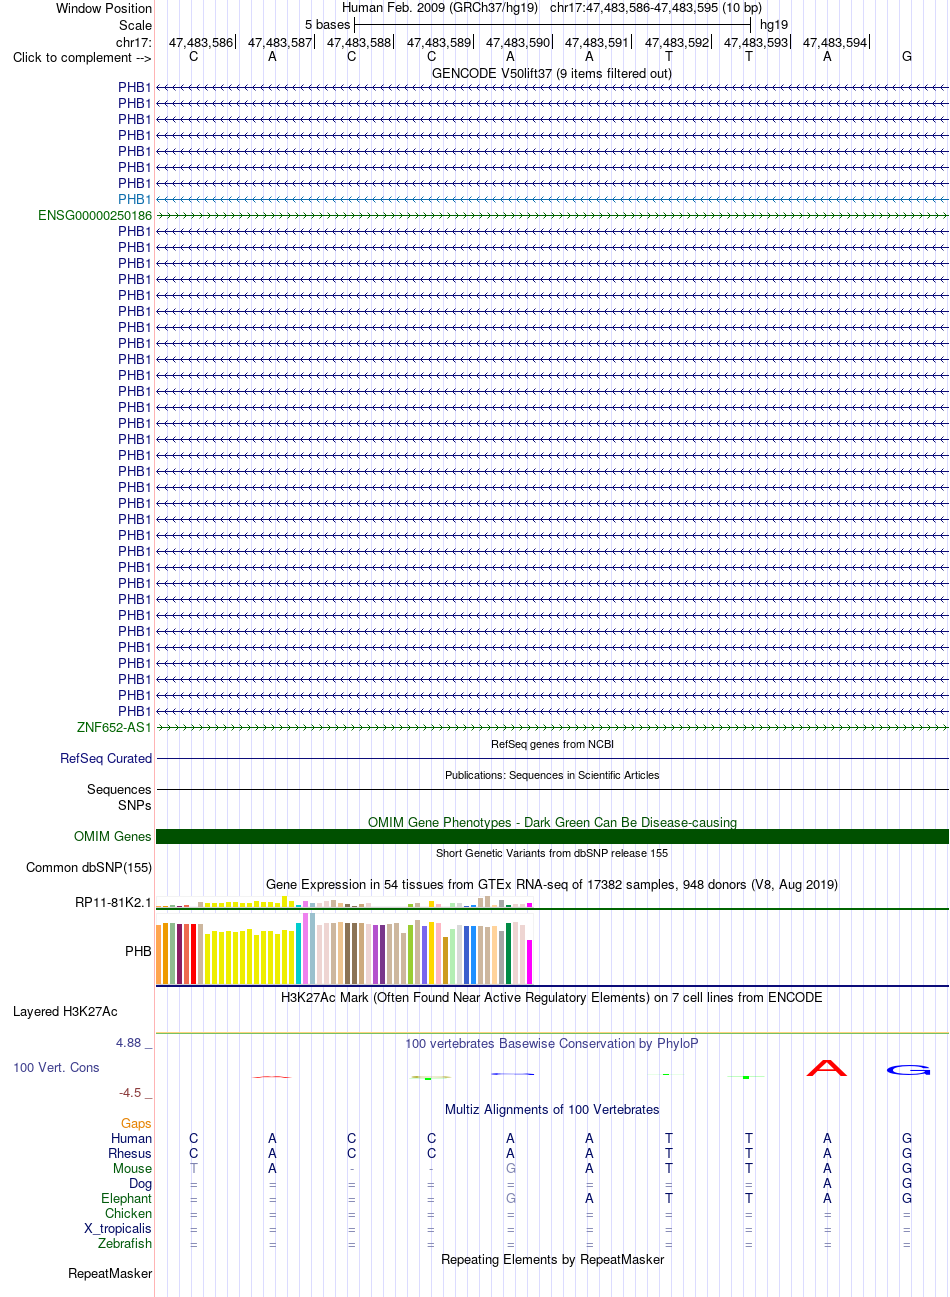Select the RP11-81K2.1 expression label
This screenshot has height=1297, width=950.
click(113, 902)
